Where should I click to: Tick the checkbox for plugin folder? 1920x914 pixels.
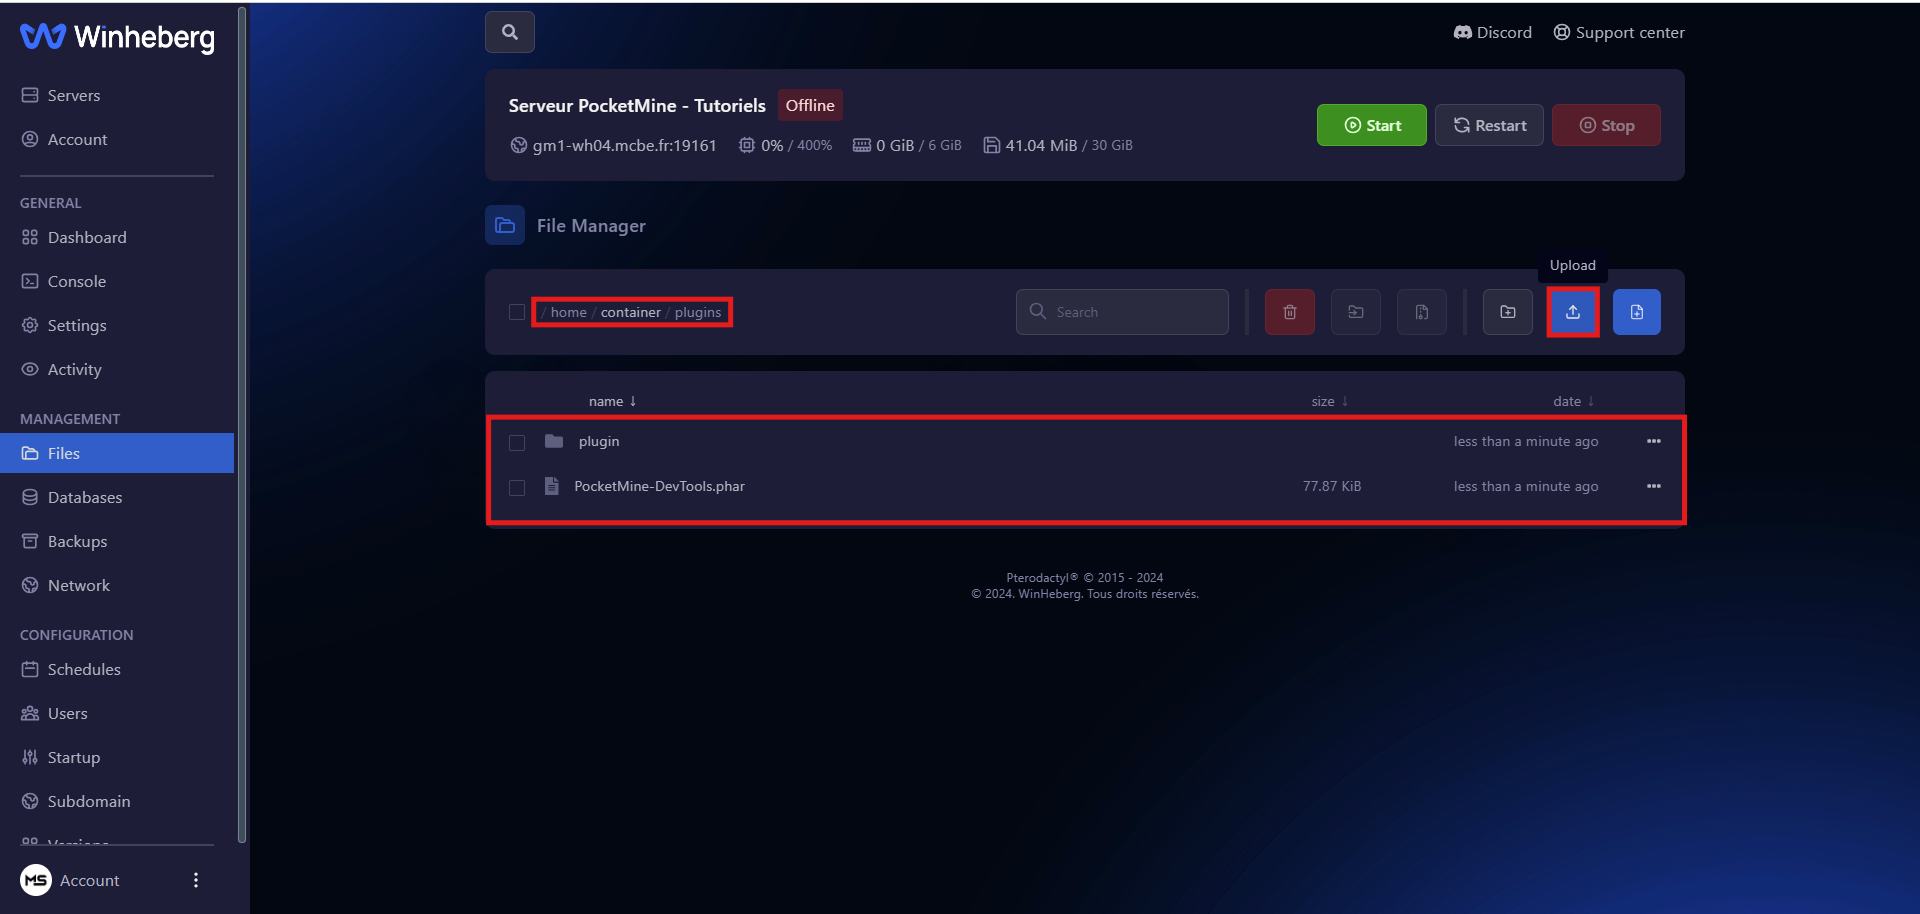[x=517, y=442]
